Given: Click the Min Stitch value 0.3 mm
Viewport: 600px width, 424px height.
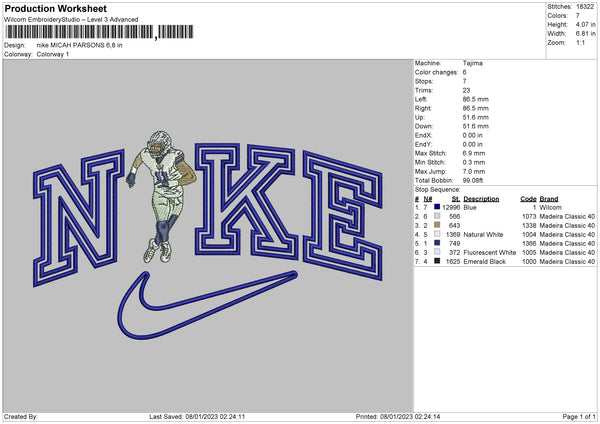Looking at the screenshot, I should pos(474,162).
